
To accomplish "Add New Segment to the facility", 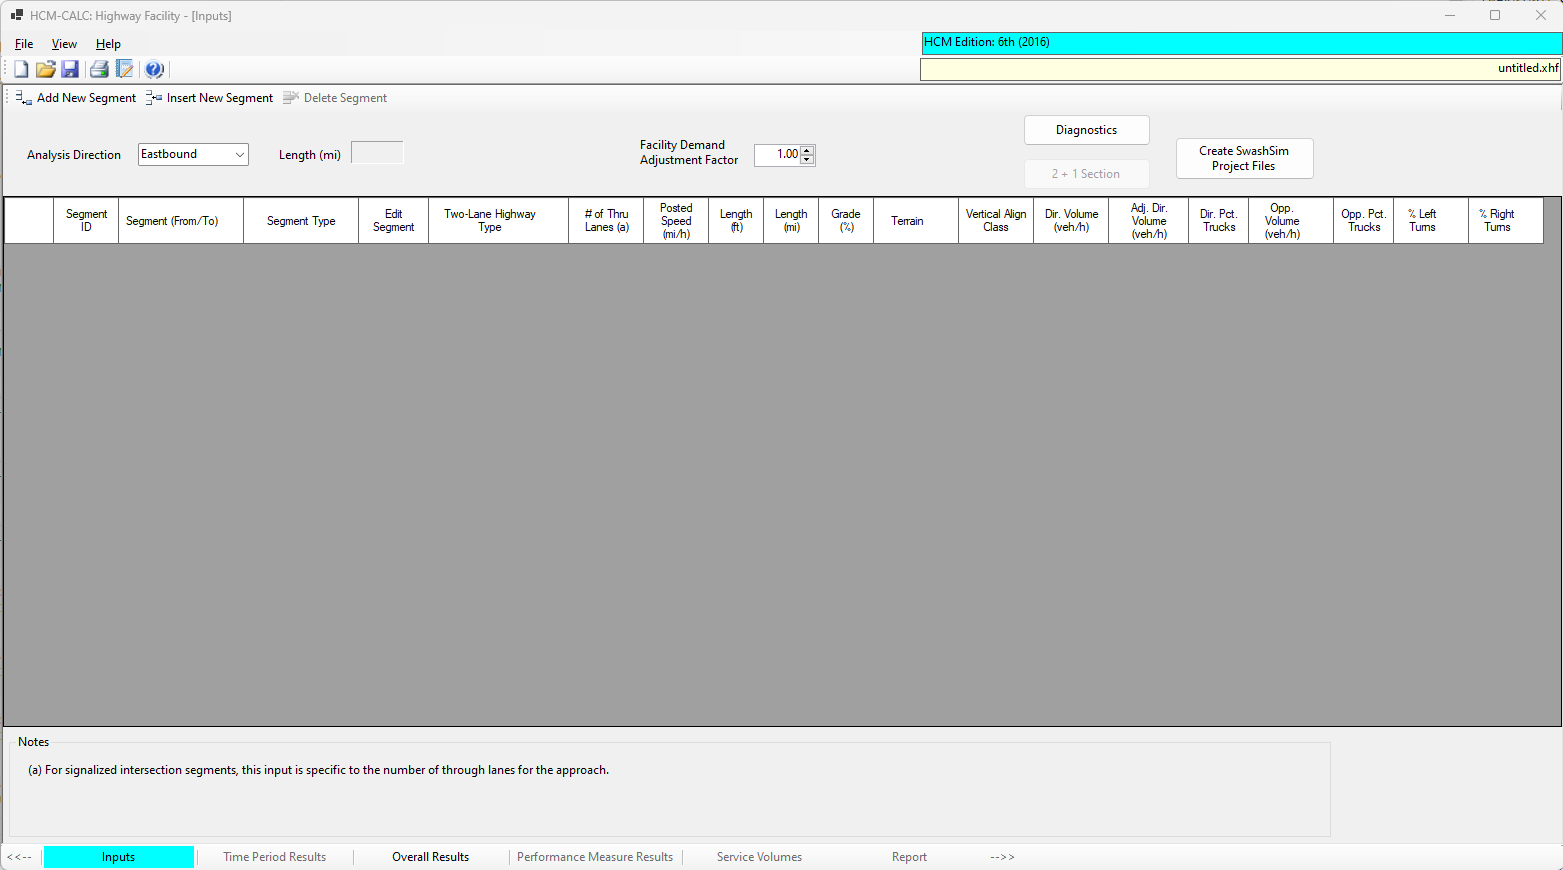I will click(x=77, y=98).
